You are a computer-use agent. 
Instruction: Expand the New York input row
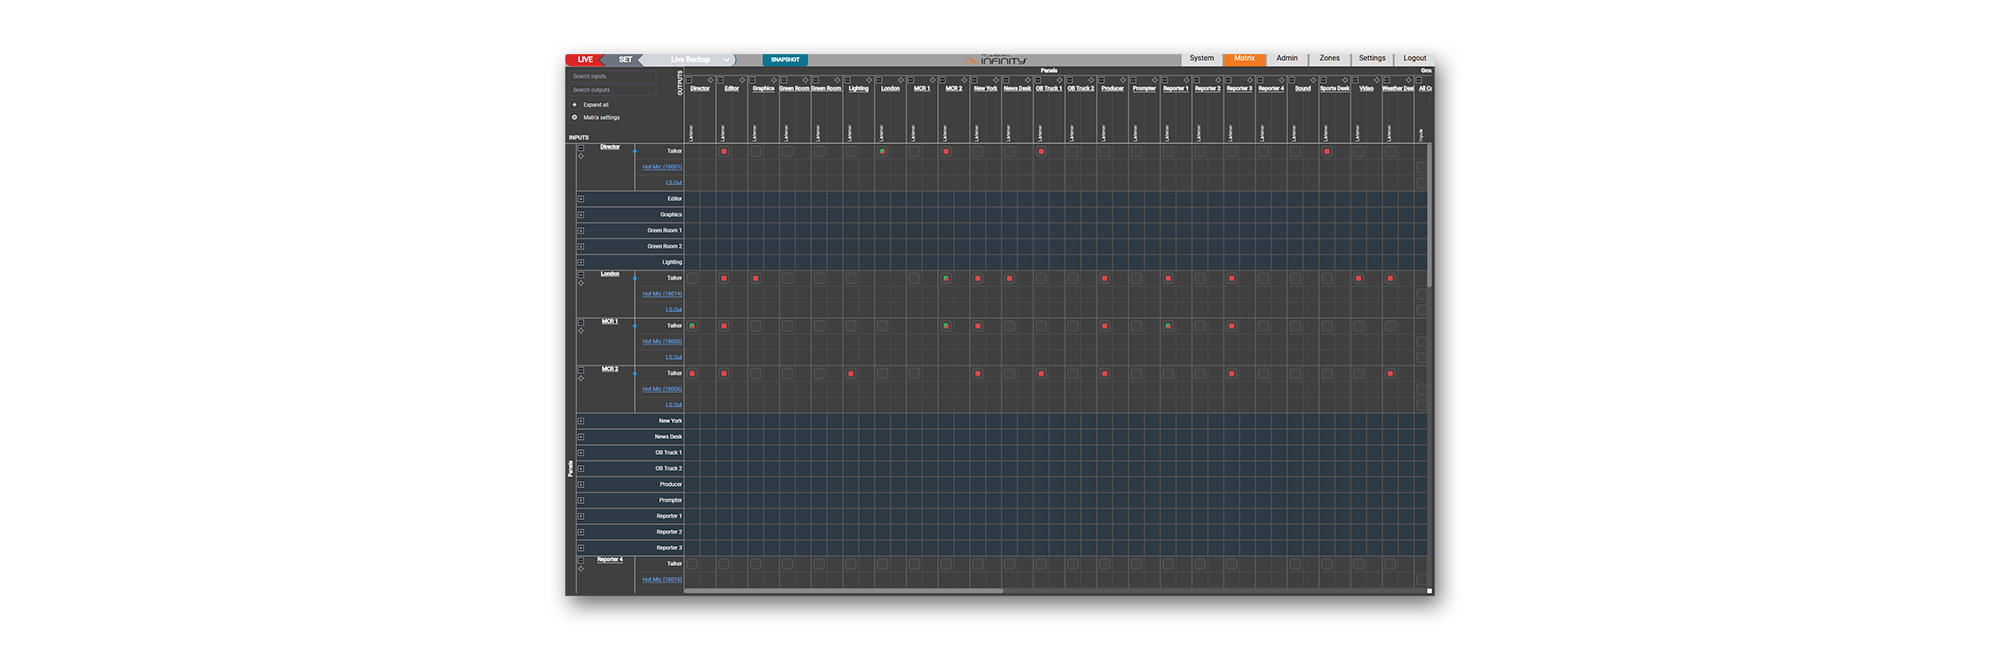(581, 421)
